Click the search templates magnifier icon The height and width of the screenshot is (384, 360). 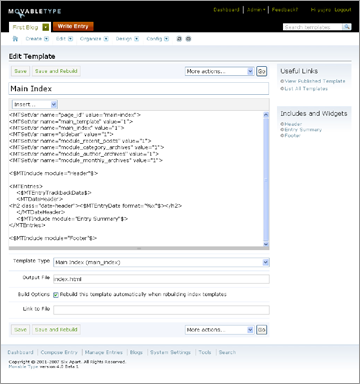point(347,27)
